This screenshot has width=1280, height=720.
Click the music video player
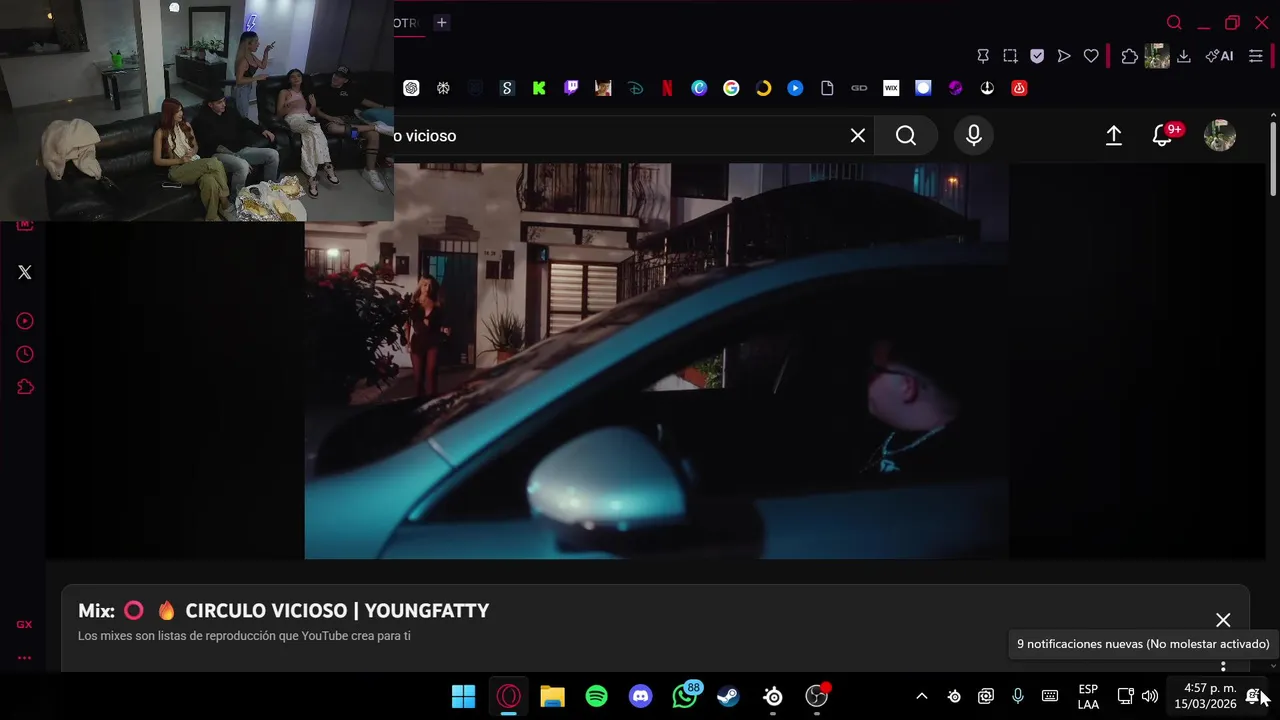tap(657, 361)
